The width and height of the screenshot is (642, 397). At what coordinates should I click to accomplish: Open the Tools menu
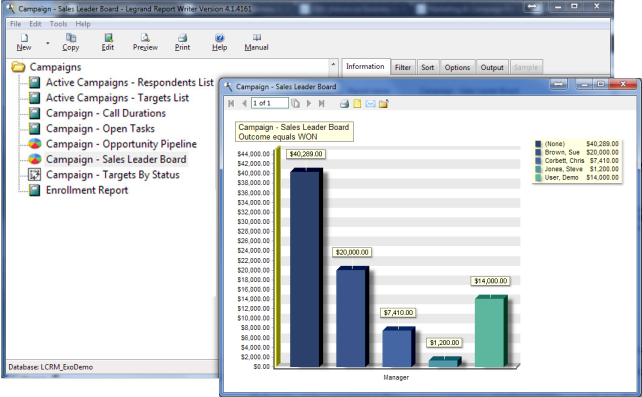58,24
